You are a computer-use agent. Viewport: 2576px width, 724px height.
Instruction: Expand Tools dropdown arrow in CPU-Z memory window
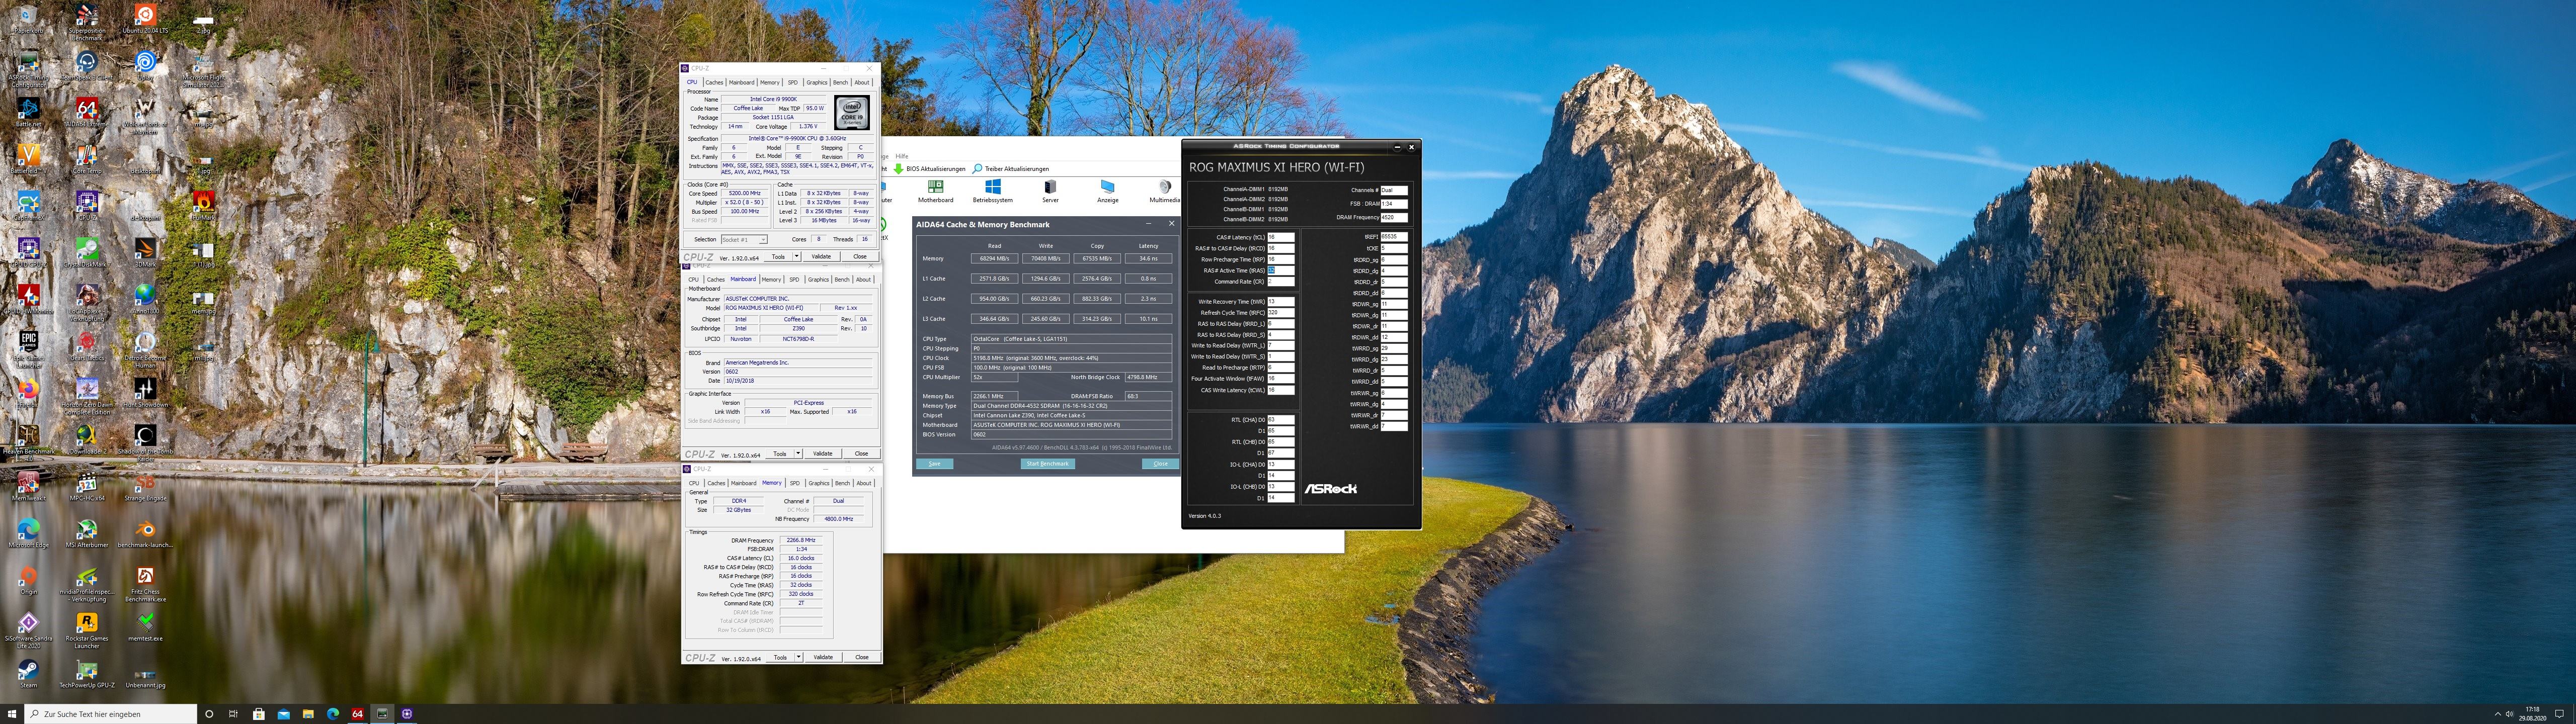pos(798,657)
